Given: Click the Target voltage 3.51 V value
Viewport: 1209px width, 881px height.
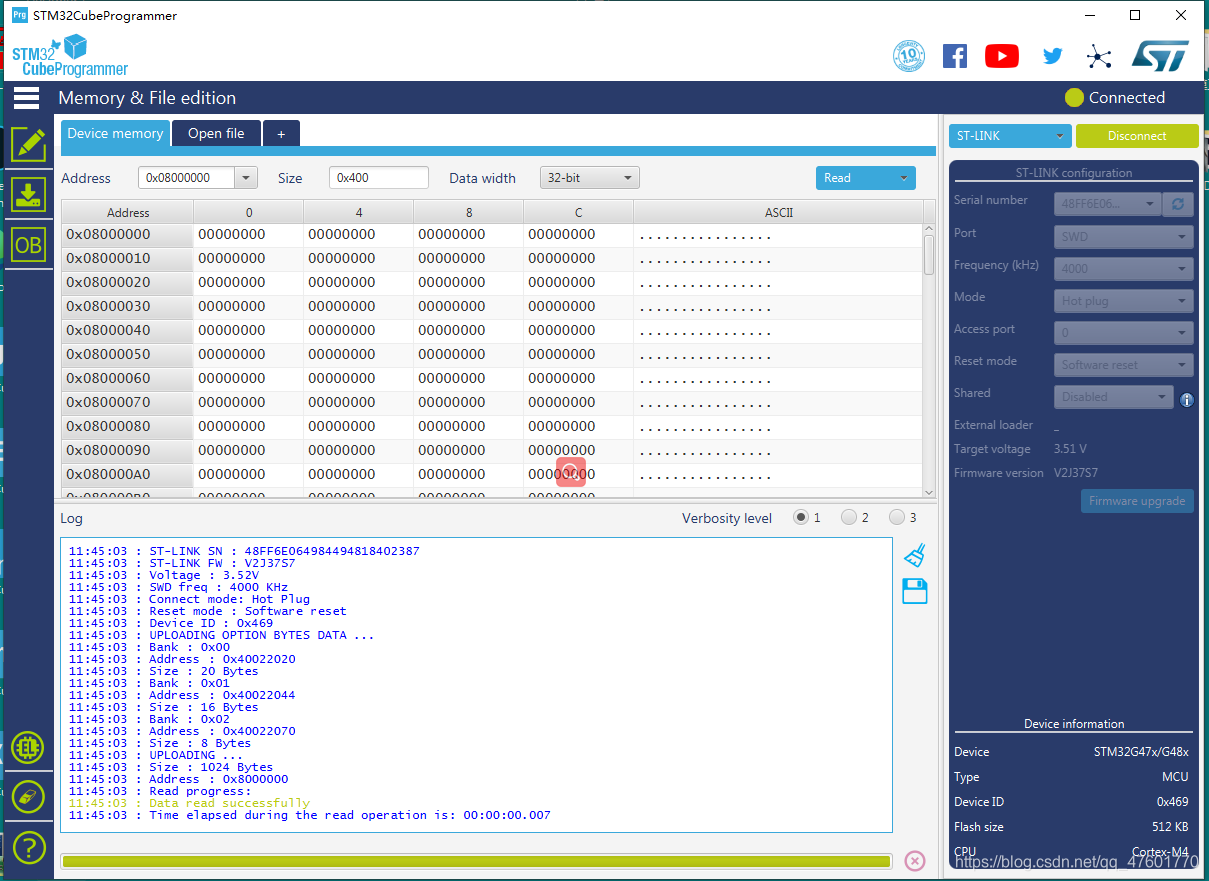Looking at the screenshot, I should (1070, 449).
